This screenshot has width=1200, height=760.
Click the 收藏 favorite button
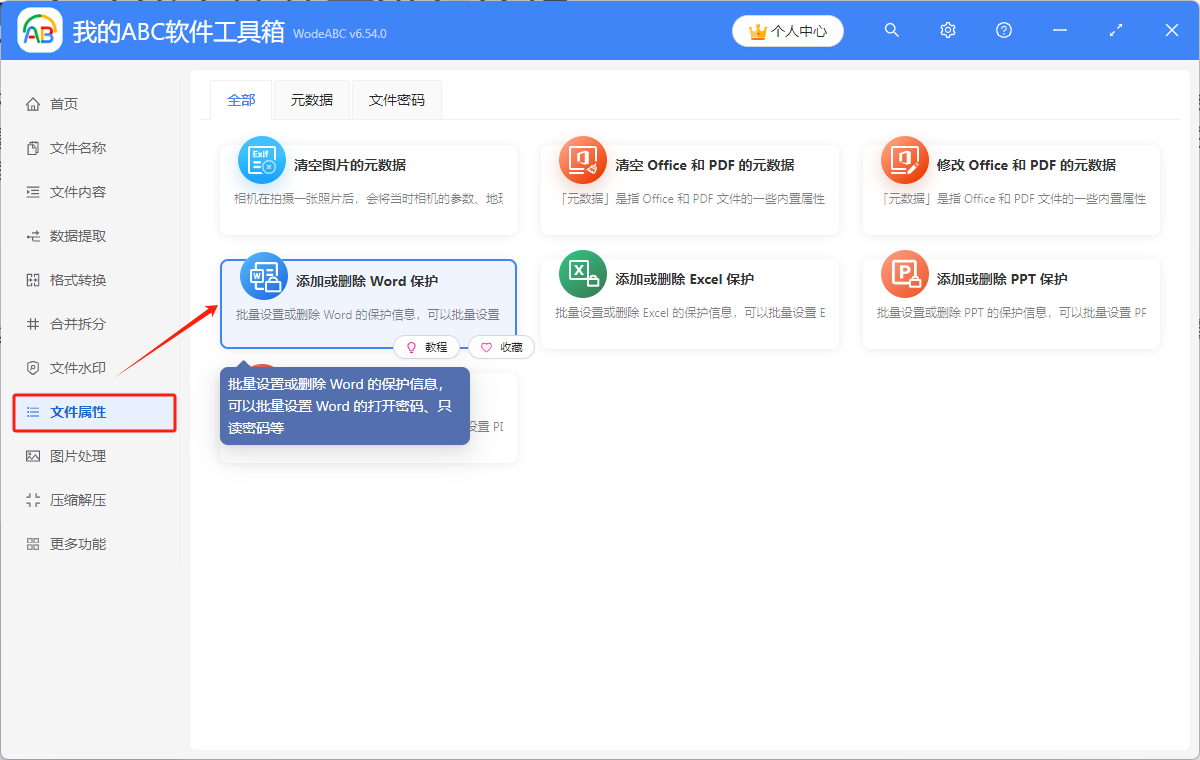coord(502,347)
